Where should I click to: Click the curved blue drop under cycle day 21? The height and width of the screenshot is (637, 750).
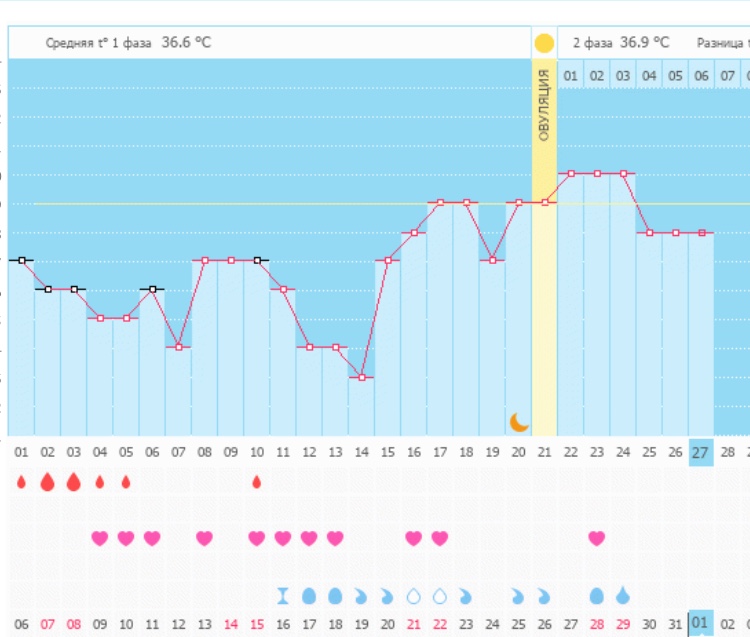click(x=544, y=596)
